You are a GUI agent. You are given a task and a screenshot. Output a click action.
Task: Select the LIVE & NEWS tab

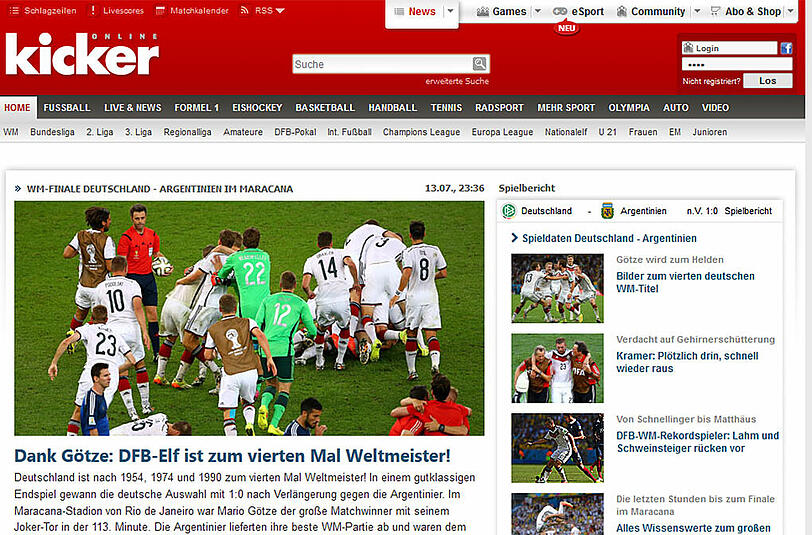[133, 108]
